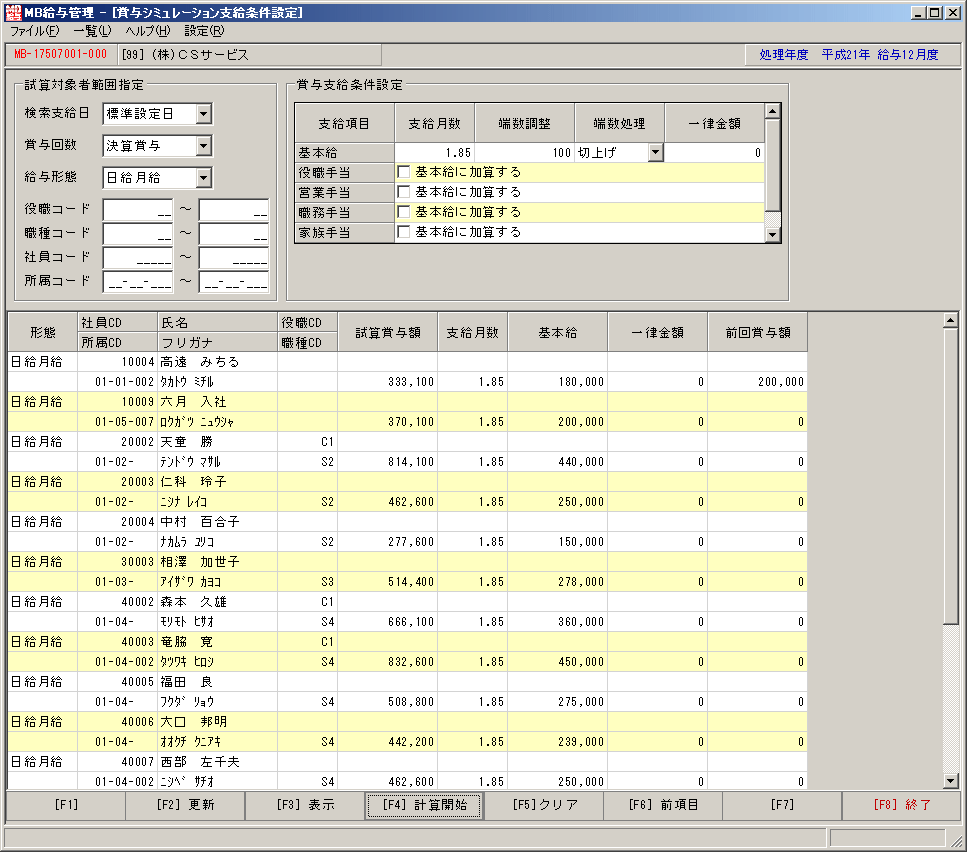Click the 前回賞与額 column header

tap(757, 332)
